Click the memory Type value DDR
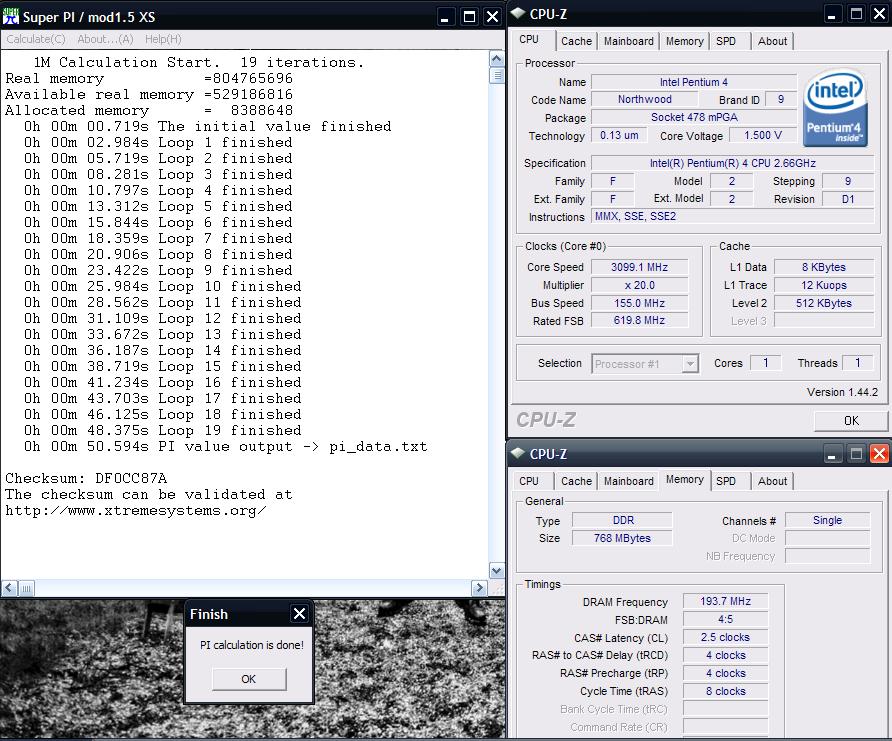Image resolution: width=892 pixels, height=741 pixels. tap(622, 520)
